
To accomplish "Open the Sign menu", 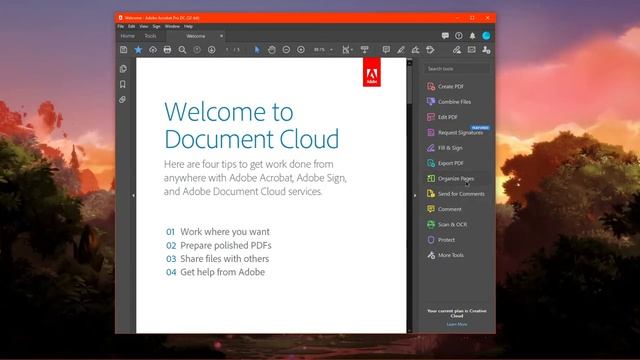I will 156,26.
